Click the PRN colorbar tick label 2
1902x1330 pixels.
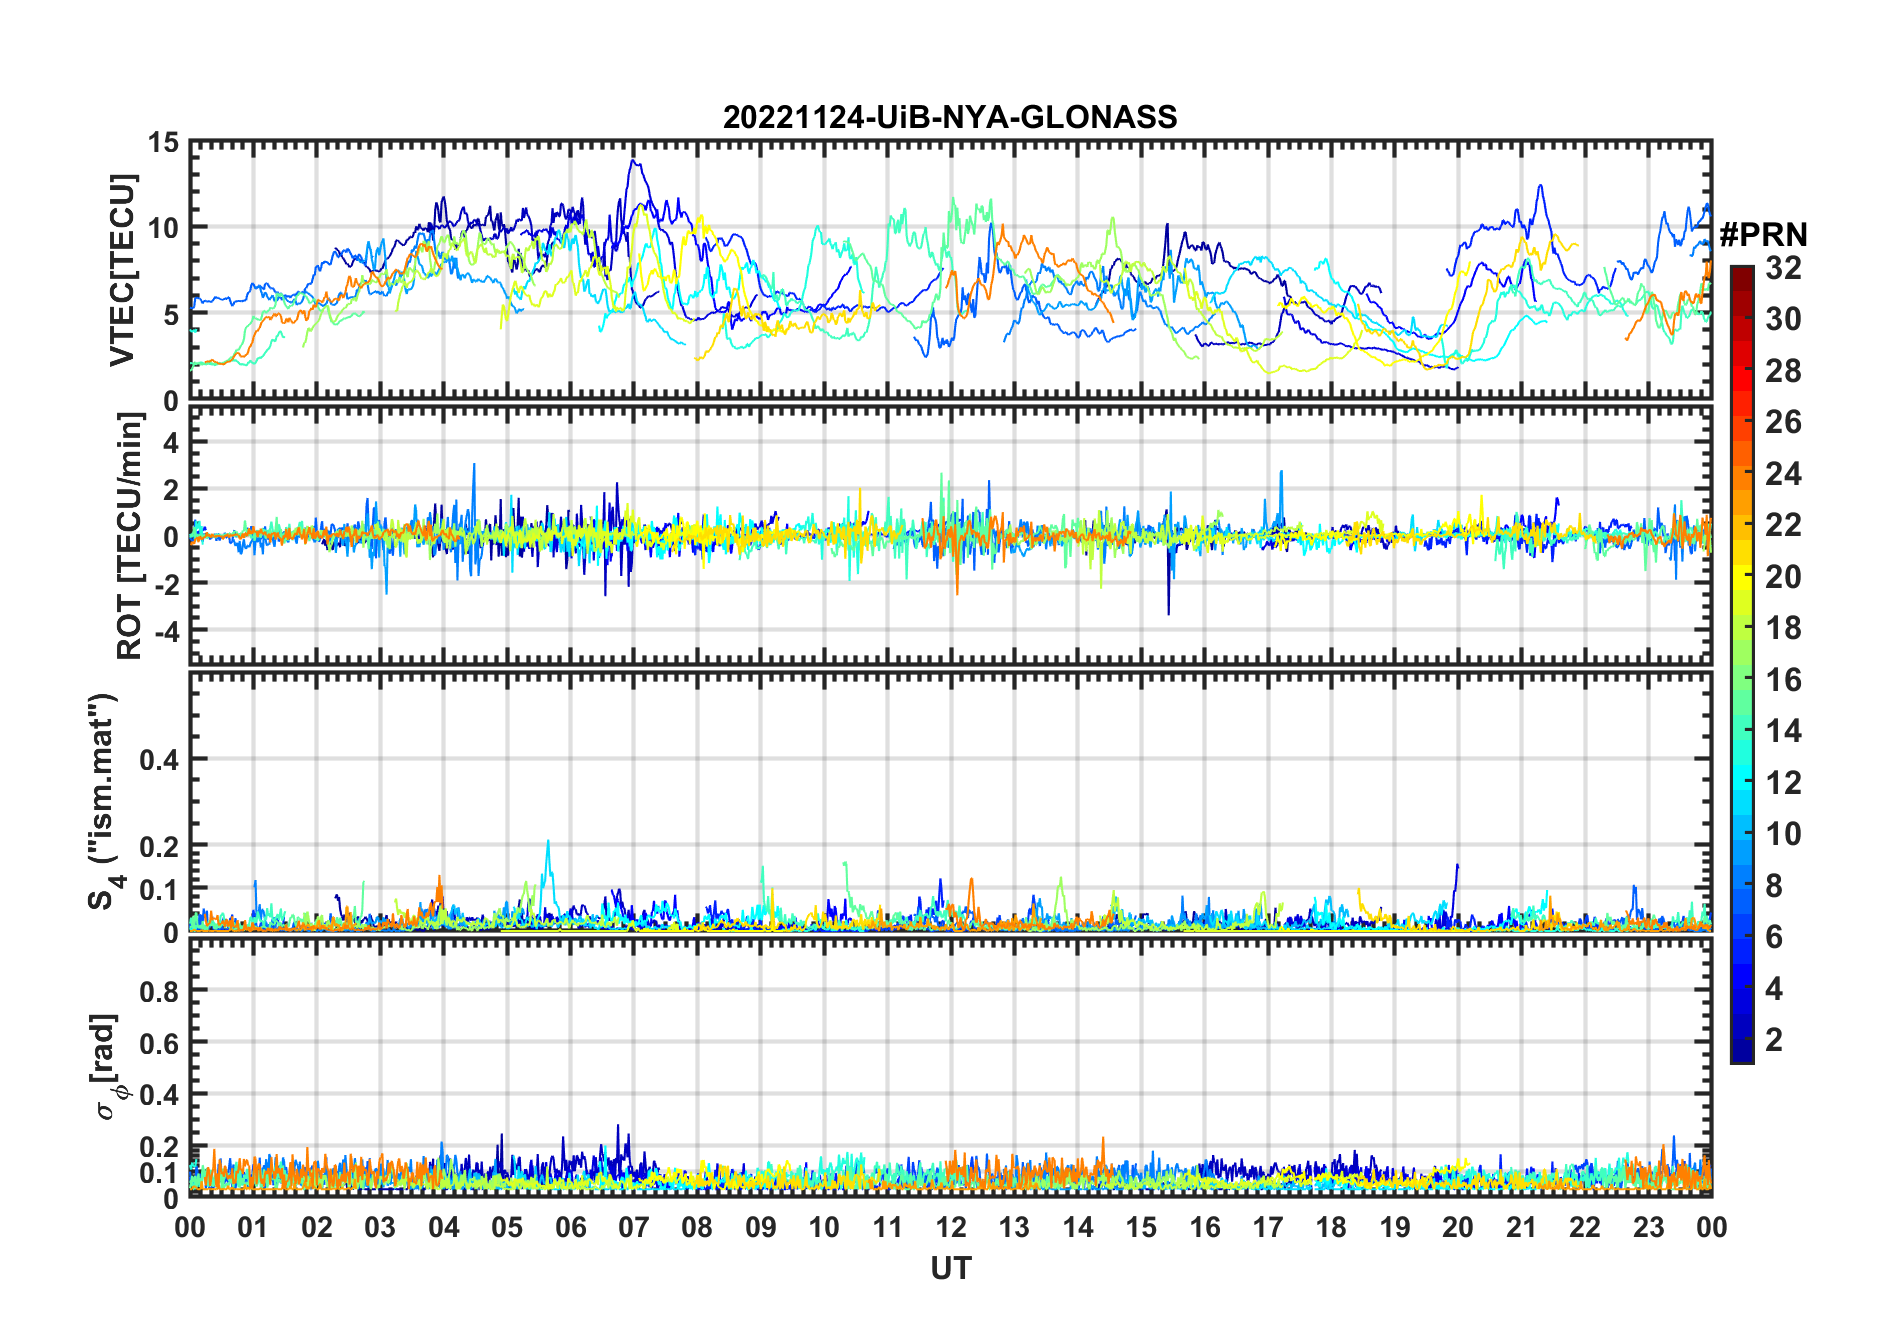tap(1774, 1040)
